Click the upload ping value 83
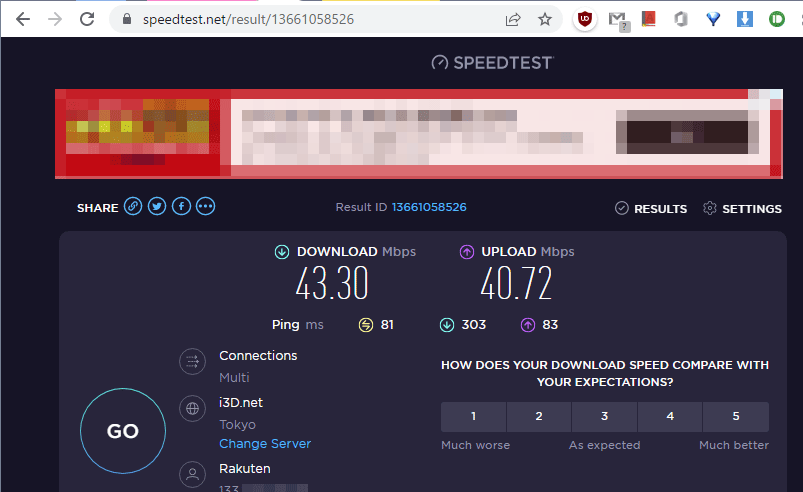This screenshot has width=803, height=492. pos(550,325)
